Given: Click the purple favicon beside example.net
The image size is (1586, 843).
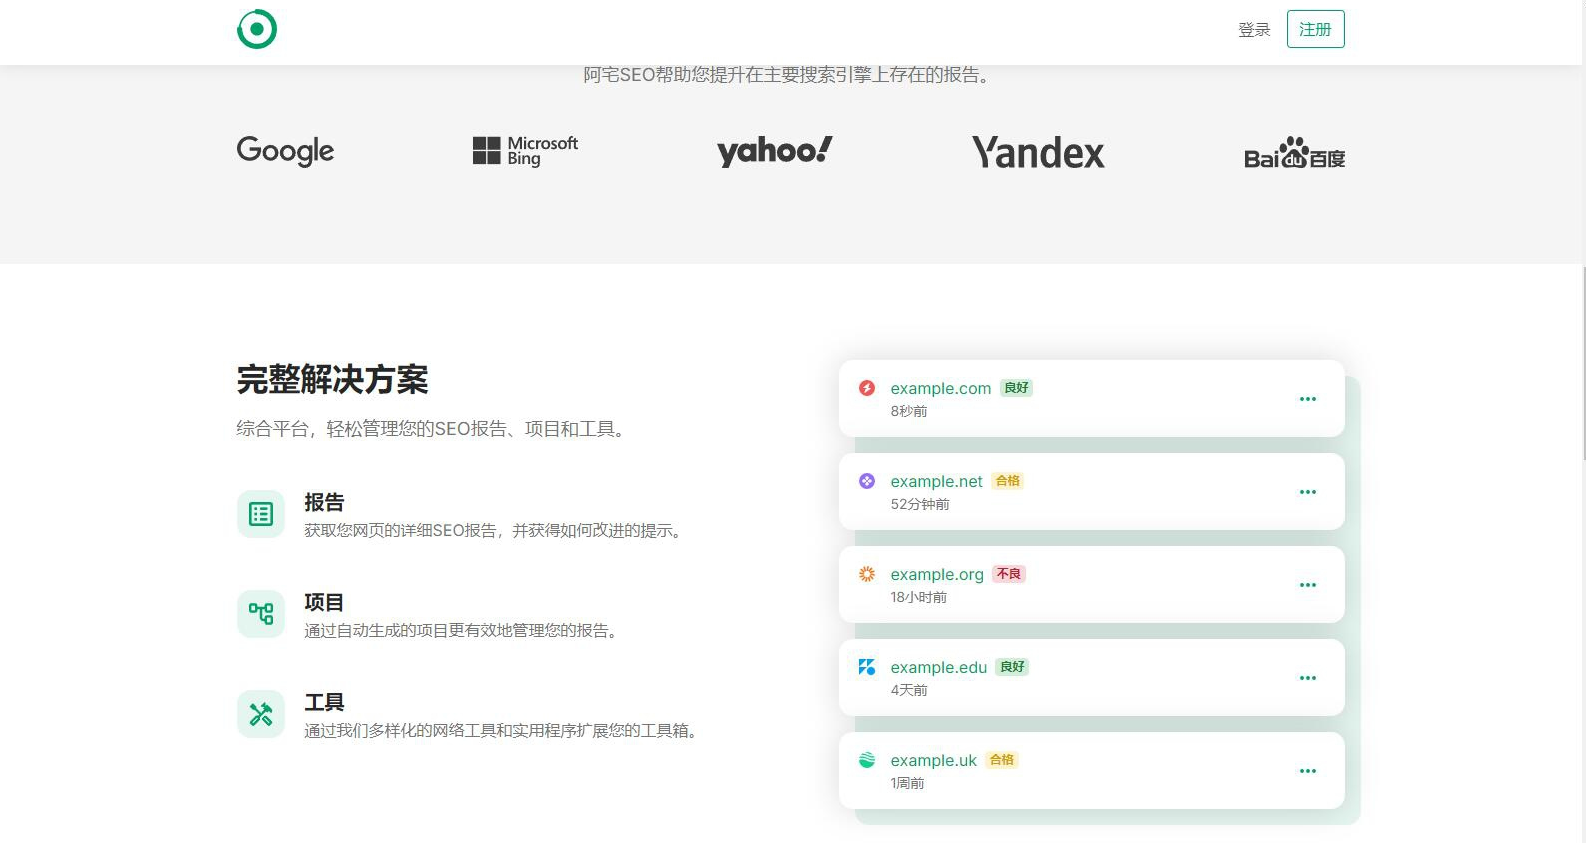Looking at the screenshot, I should coord(867,481).
